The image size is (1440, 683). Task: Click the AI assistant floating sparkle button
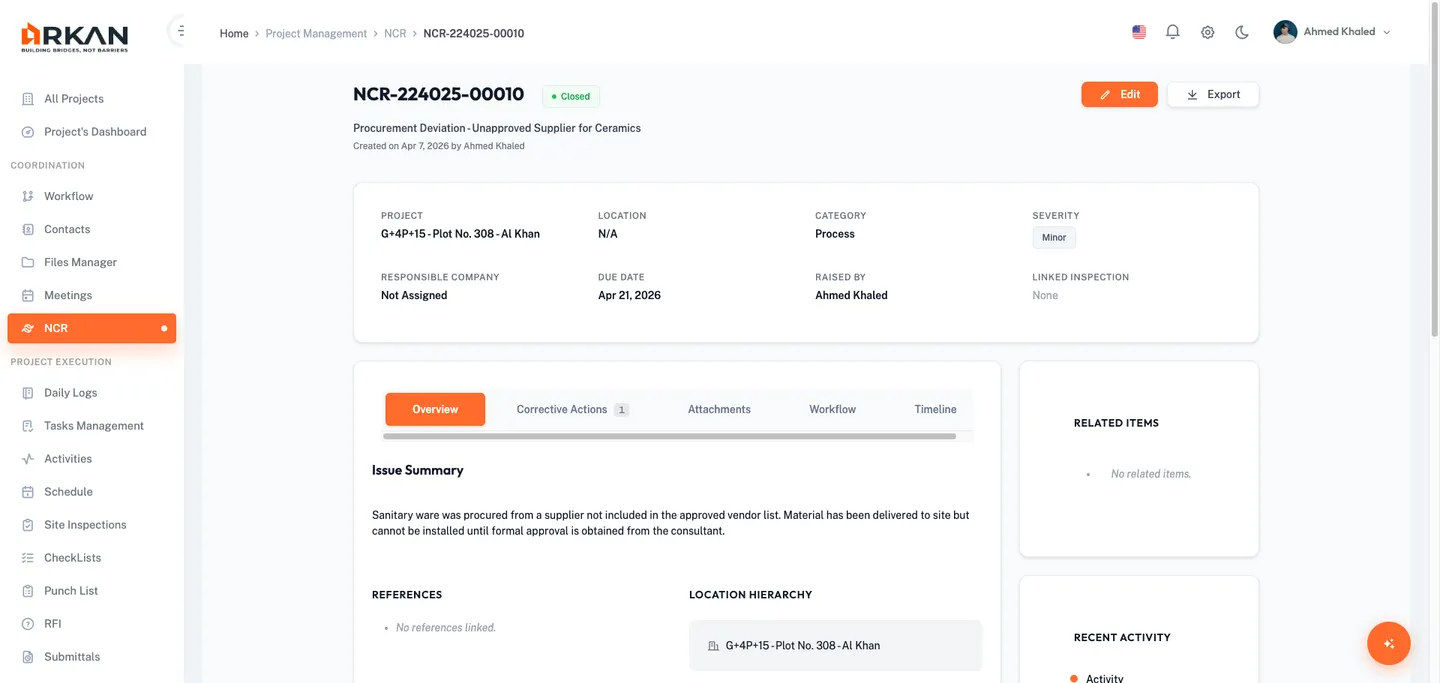coord(1388,644)
